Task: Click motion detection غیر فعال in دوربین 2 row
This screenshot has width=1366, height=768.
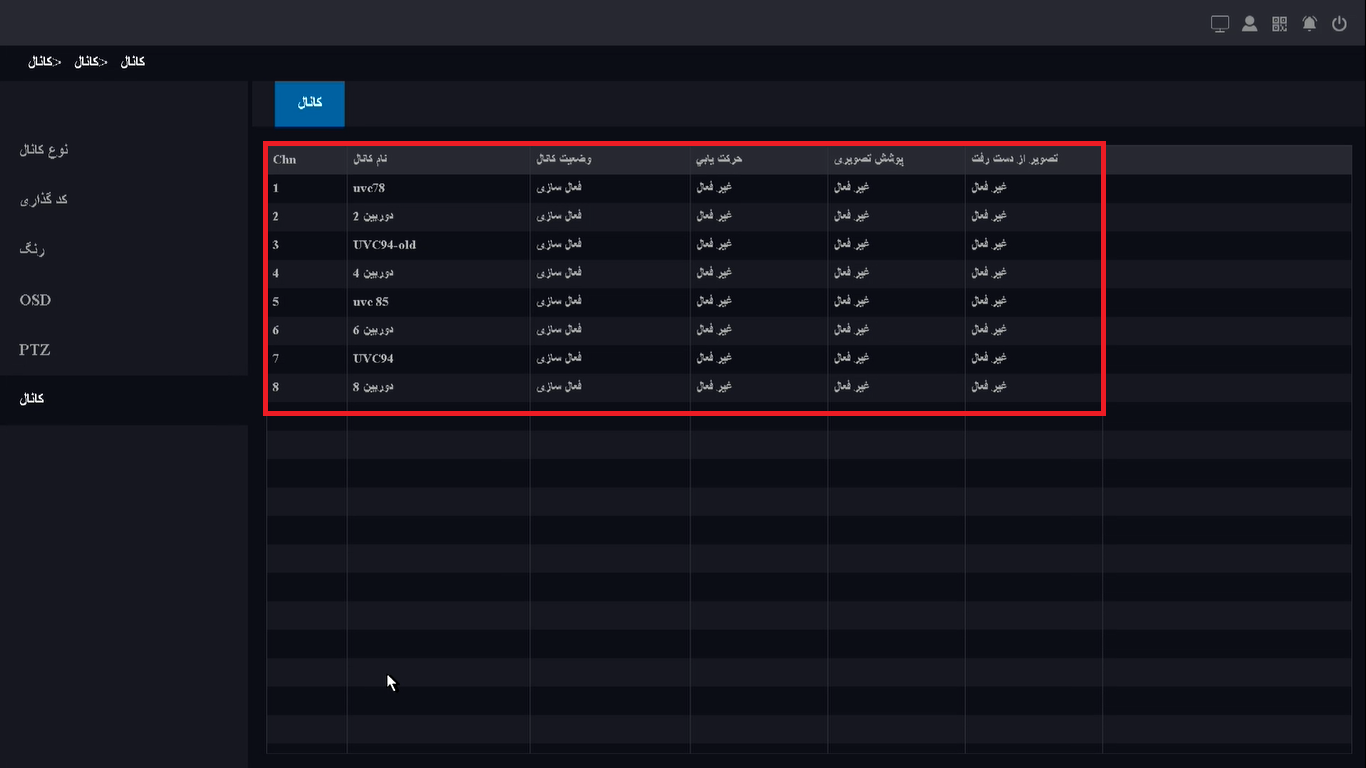Action: coord(714,216)
